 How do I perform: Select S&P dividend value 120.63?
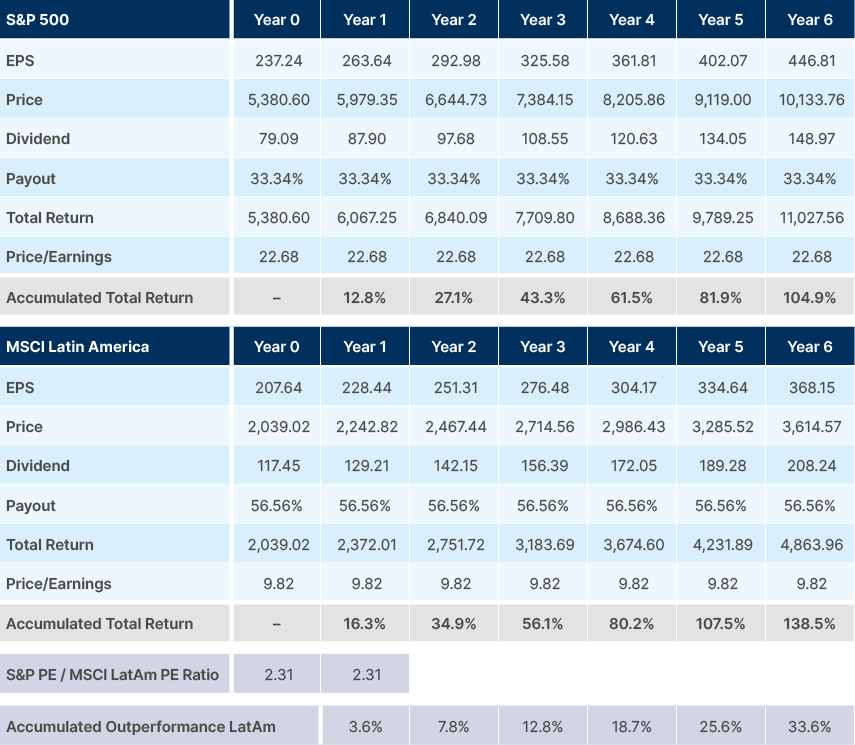click(634, 139)
